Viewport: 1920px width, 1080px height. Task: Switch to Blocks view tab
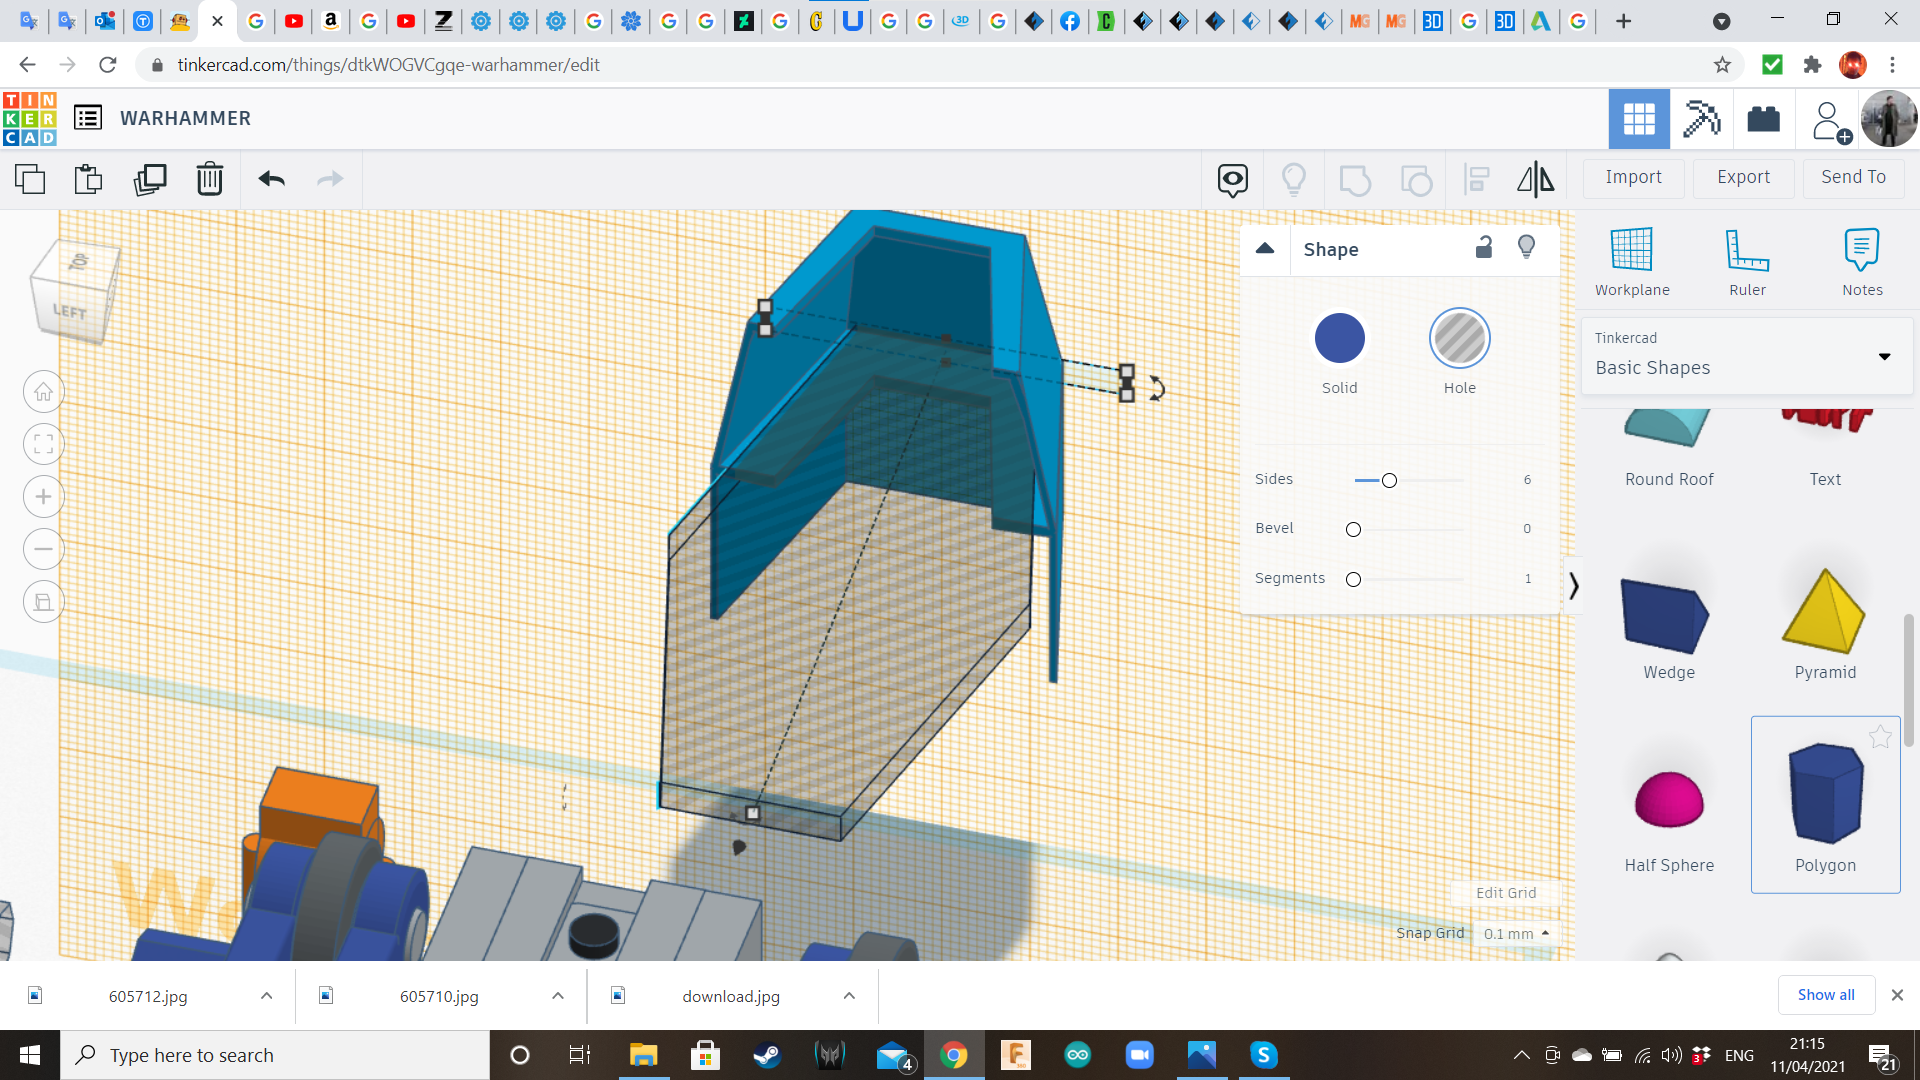point(1701,119)
